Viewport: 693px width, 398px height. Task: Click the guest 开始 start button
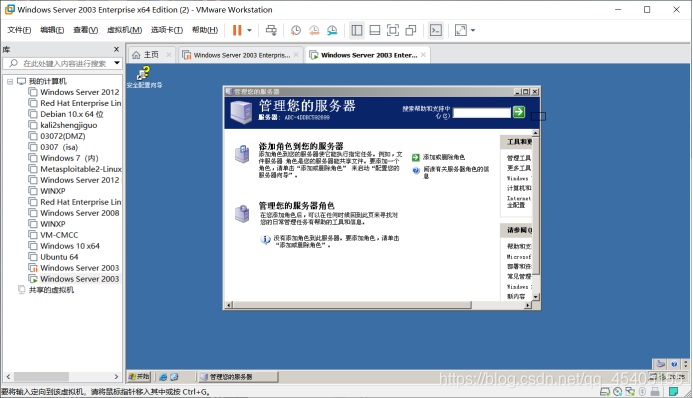coord(139,377)
